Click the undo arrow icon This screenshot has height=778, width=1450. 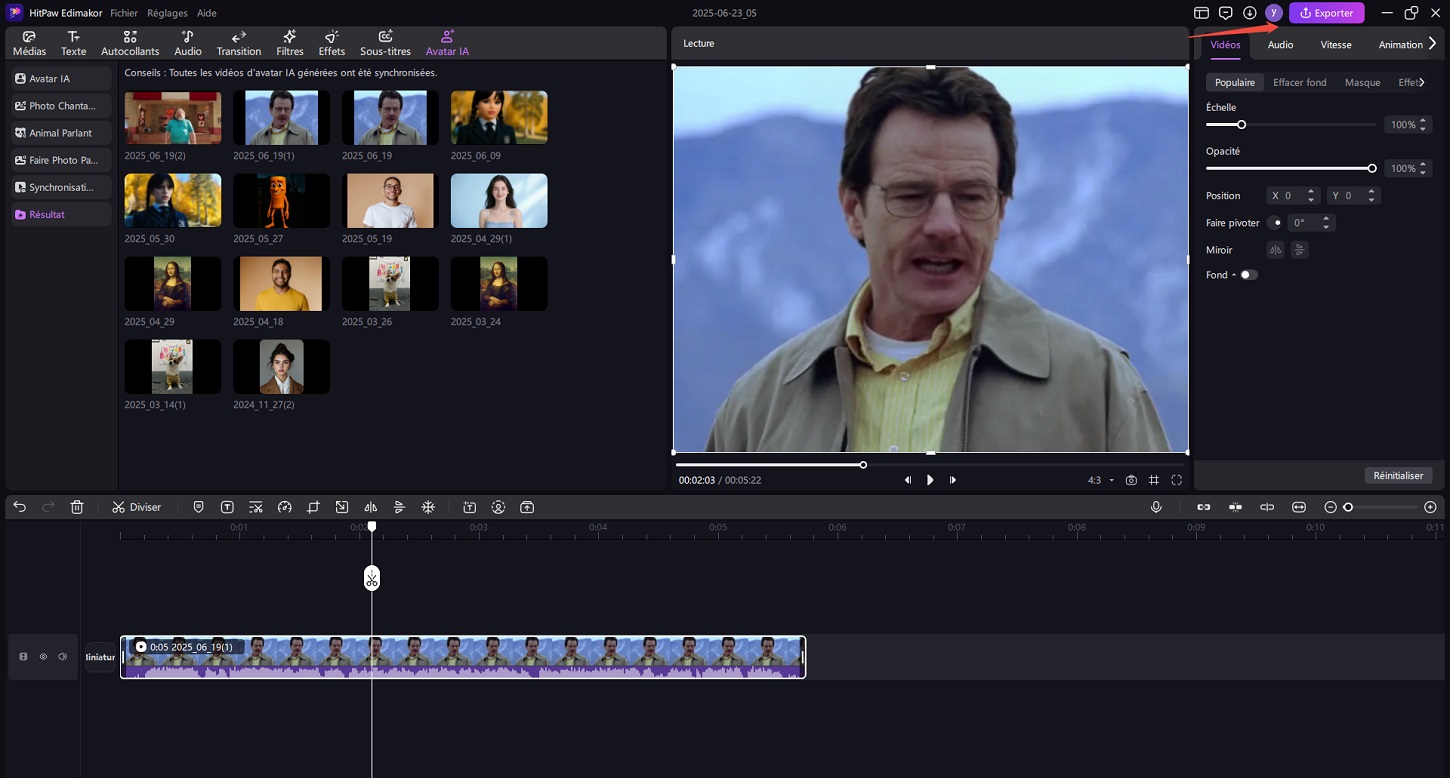19,507
